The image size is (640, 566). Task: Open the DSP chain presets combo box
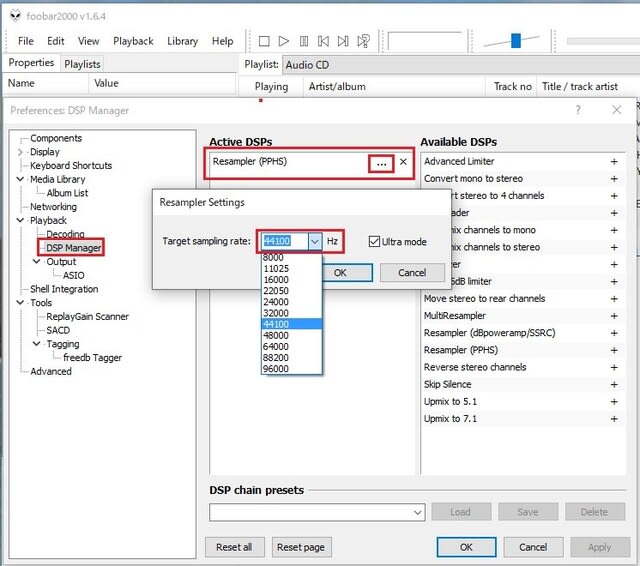[x=317, y=512]
